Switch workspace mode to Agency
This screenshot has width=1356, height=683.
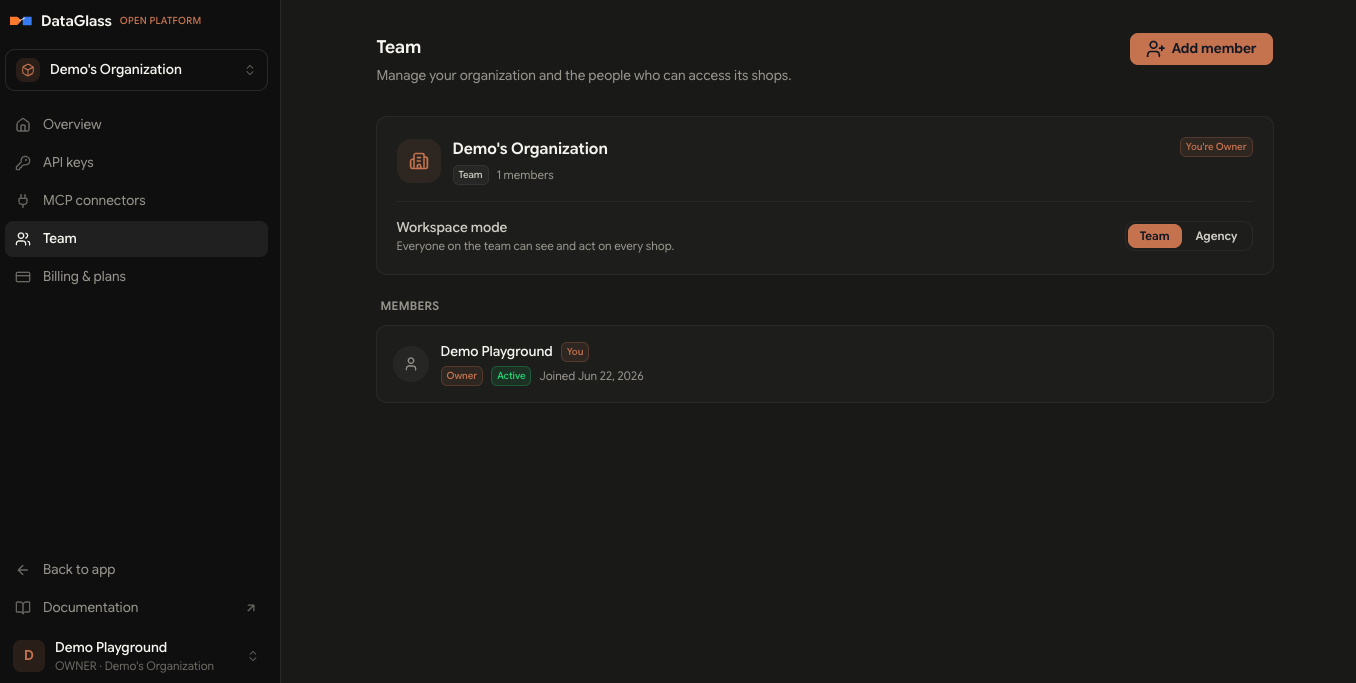pos(1216,236)
